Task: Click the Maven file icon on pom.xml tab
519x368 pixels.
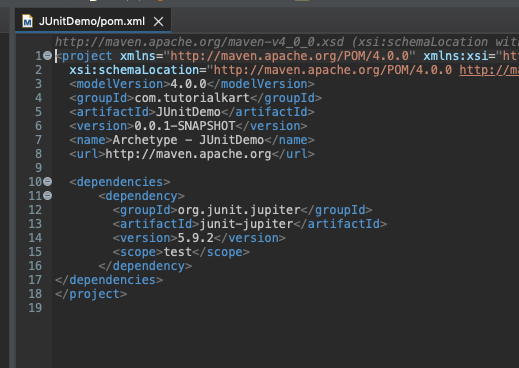Action: pyautogui.click(x=27, y=22)
